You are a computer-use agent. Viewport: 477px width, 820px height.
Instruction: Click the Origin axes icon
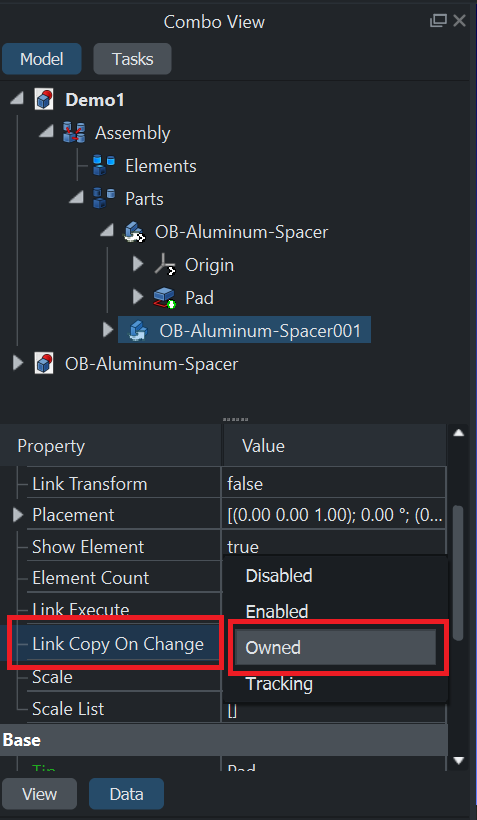tap(164, 265)
